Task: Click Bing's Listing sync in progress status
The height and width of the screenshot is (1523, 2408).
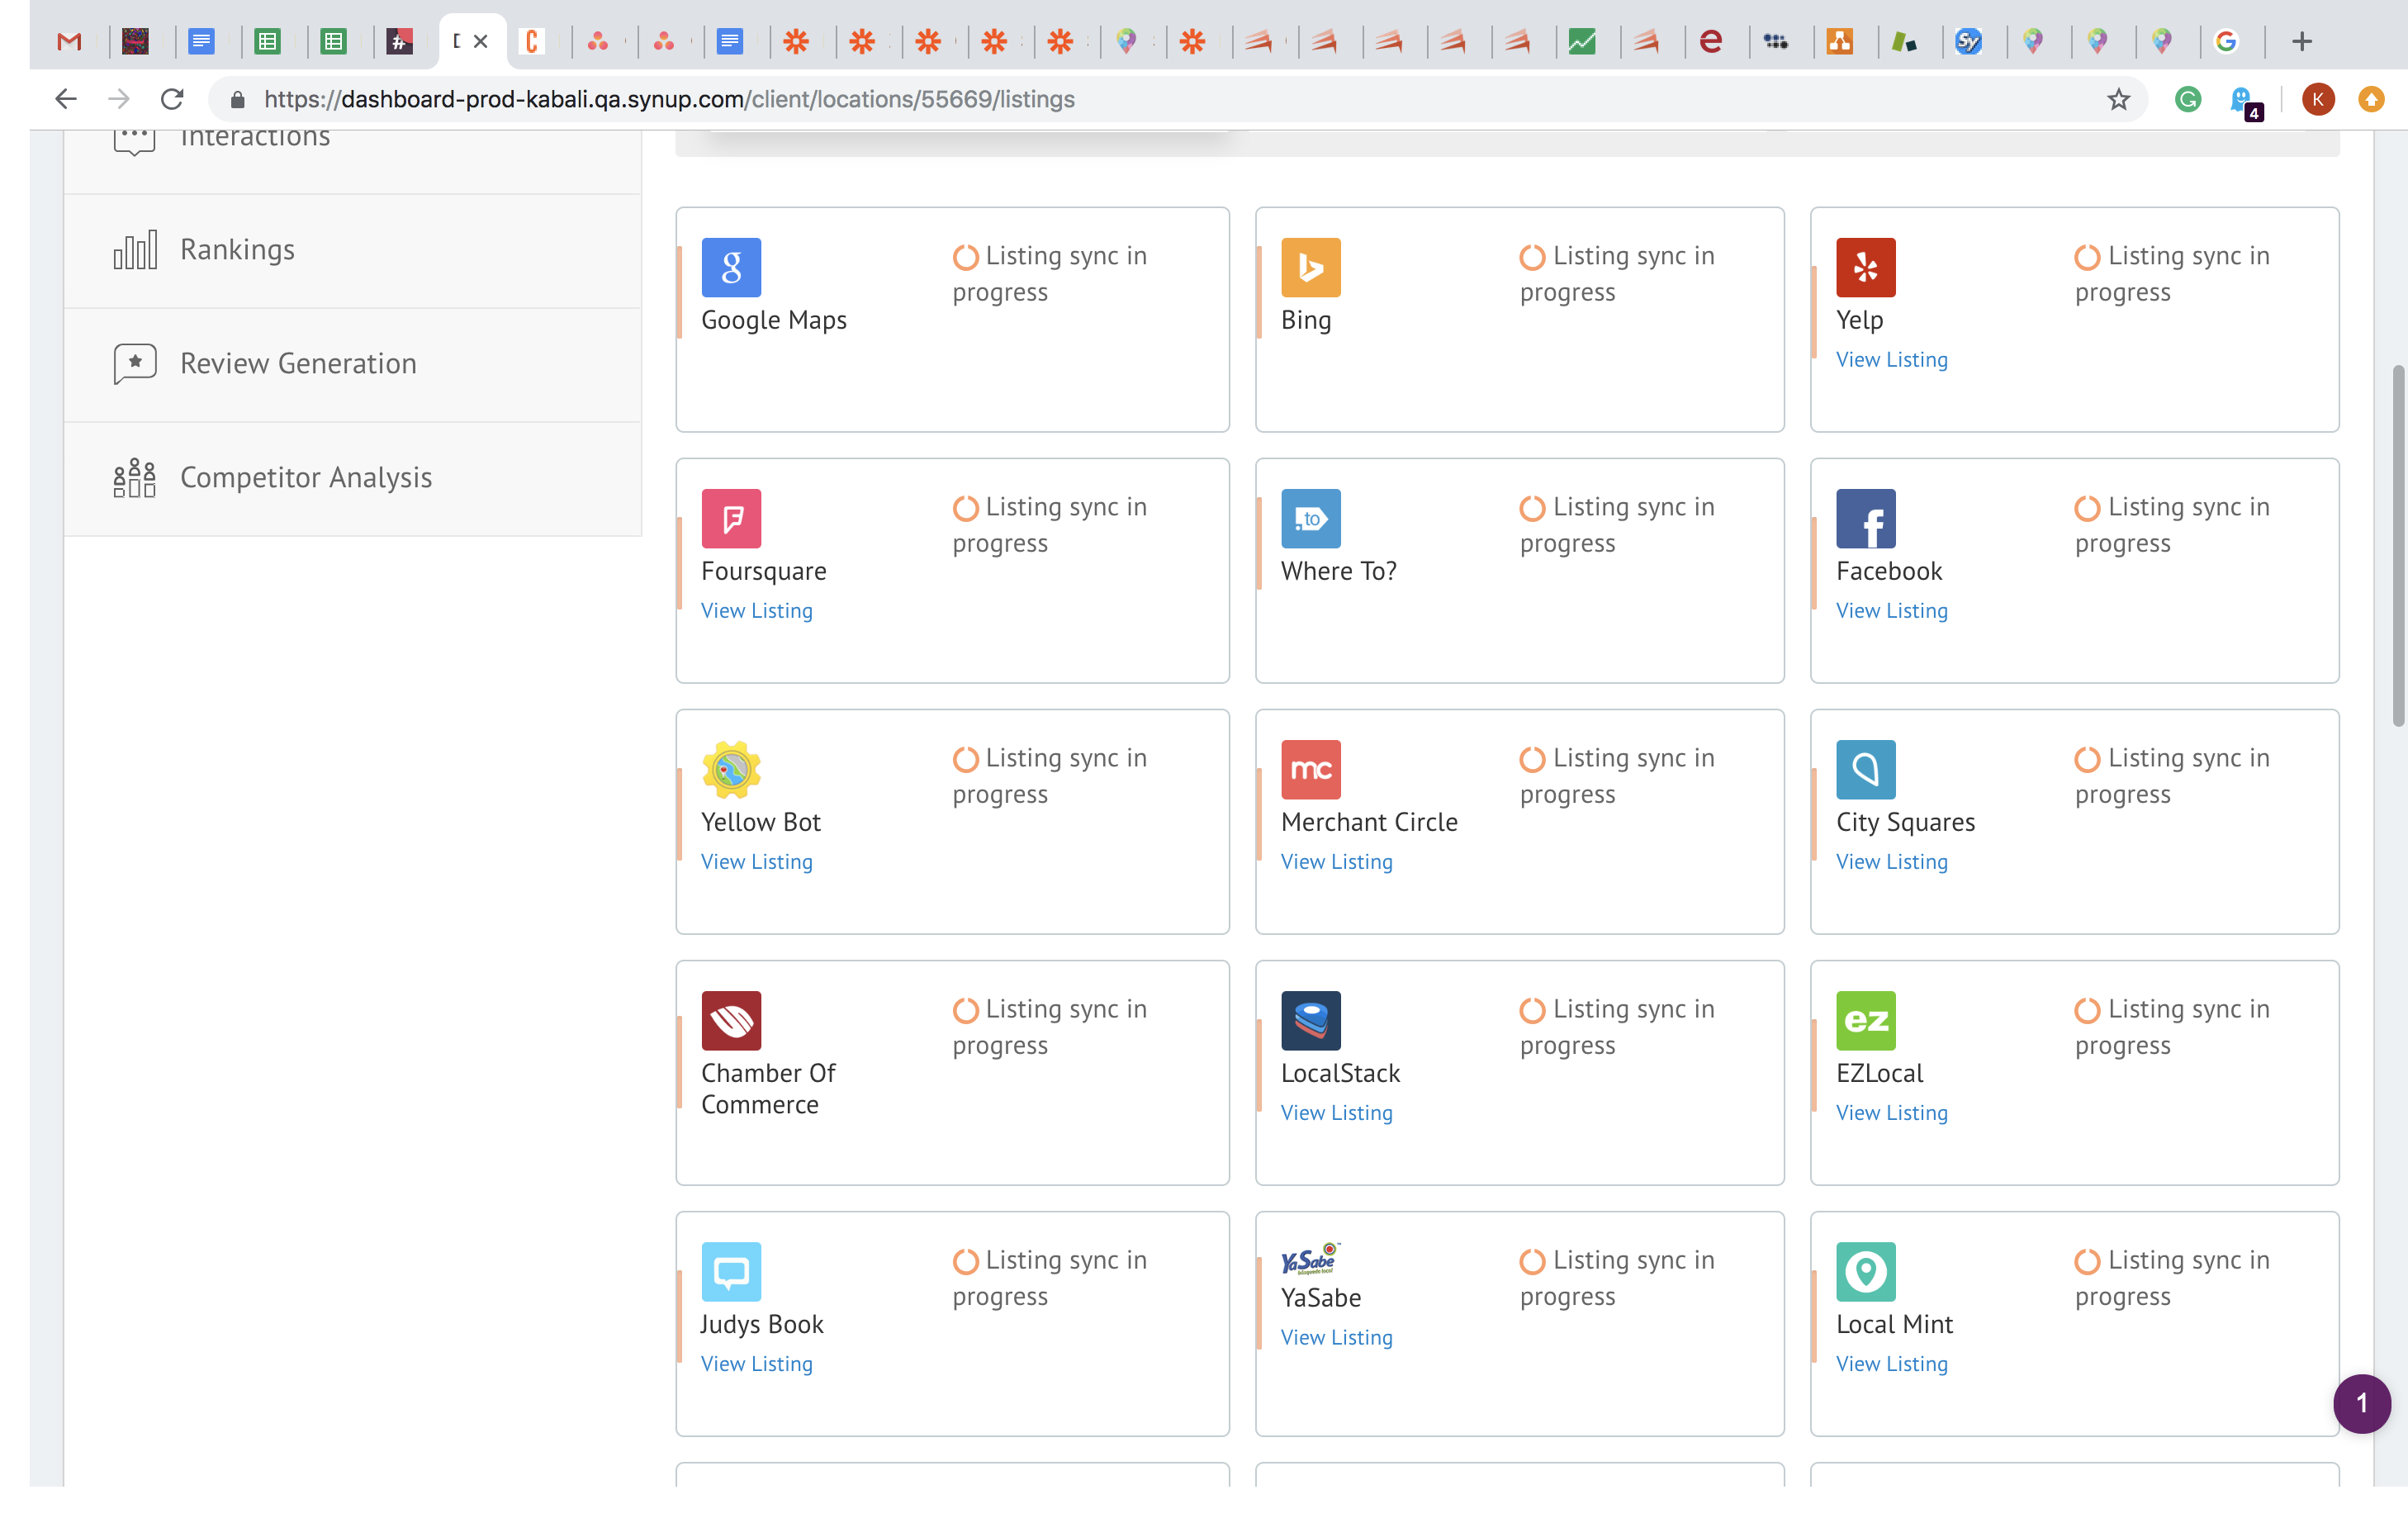Action: click(1616, 274)
